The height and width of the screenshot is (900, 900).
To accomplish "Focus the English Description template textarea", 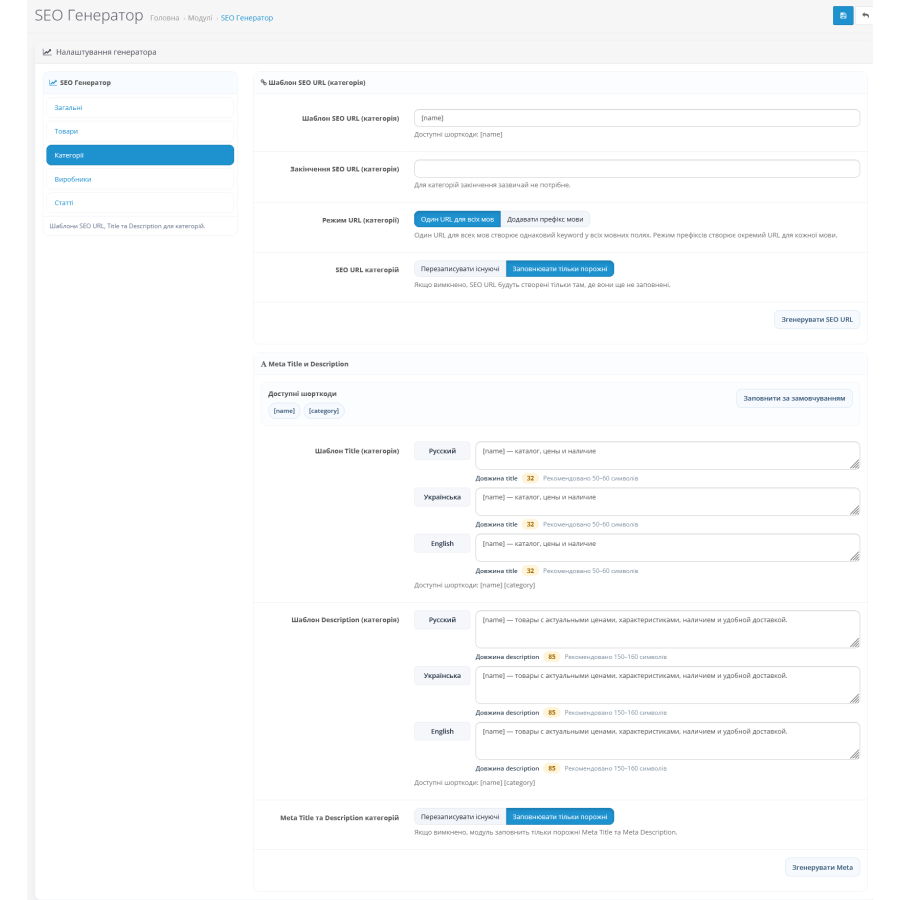I will point(667,741).
